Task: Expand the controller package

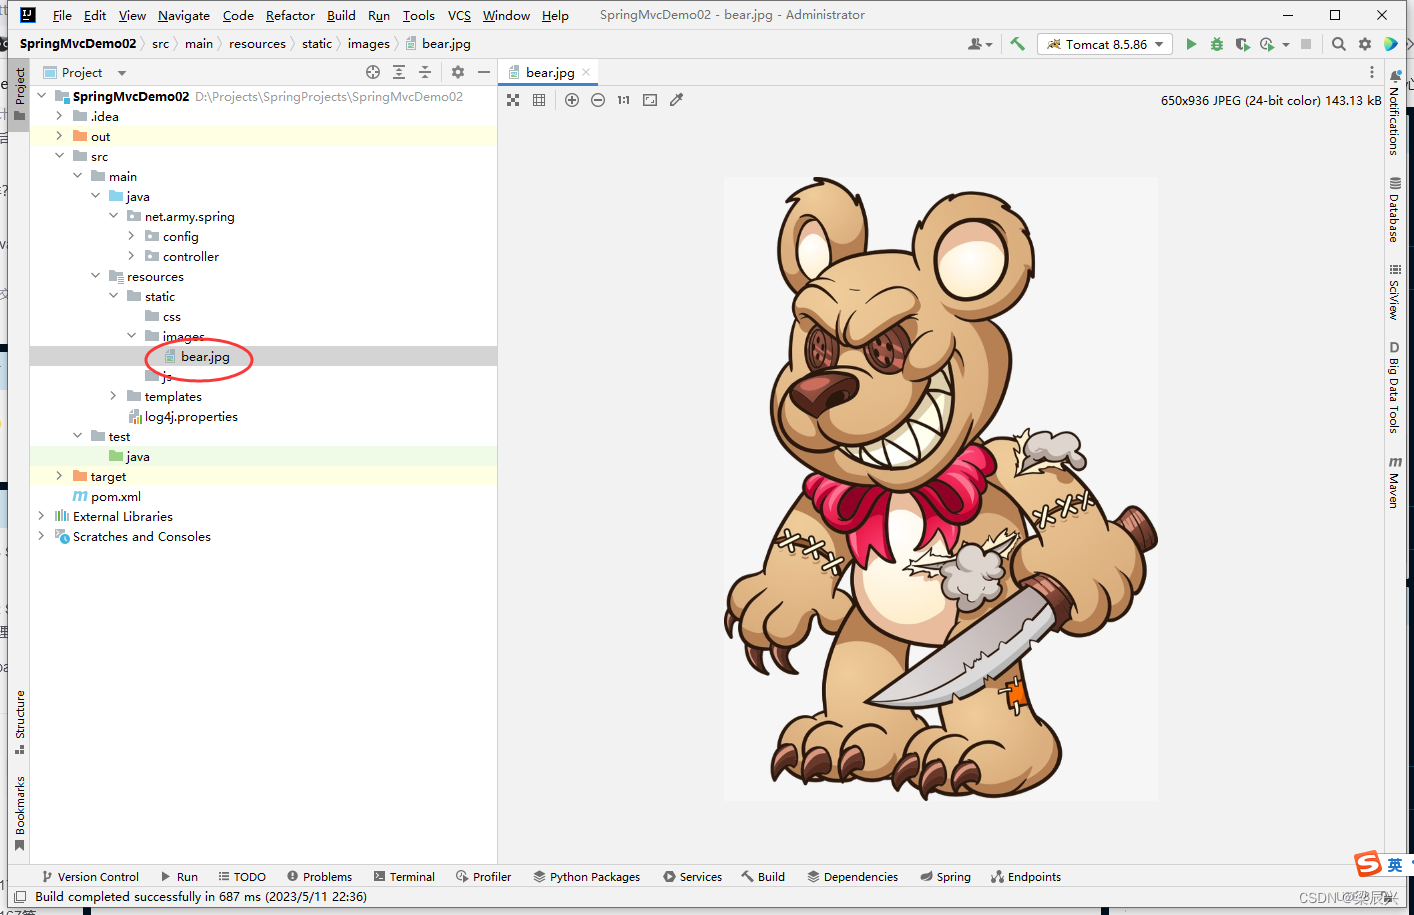Action: (132, 256)
